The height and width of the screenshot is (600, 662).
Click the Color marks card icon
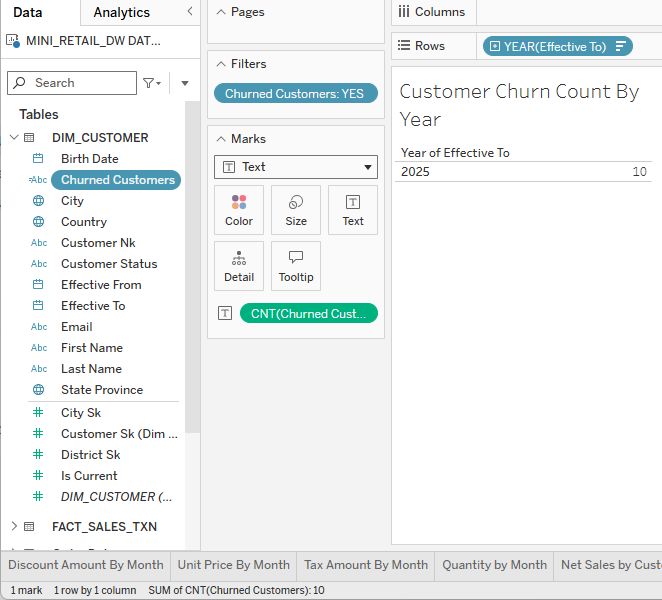[239, 203]
